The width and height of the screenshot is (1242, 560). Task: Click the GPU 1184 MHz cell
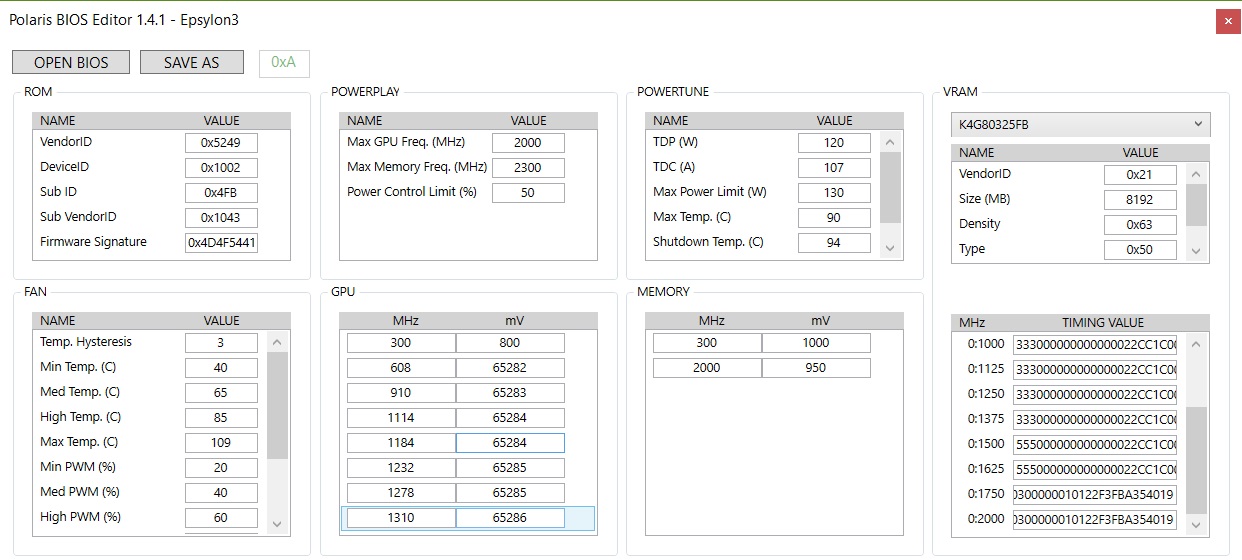(x=401, y=442)
